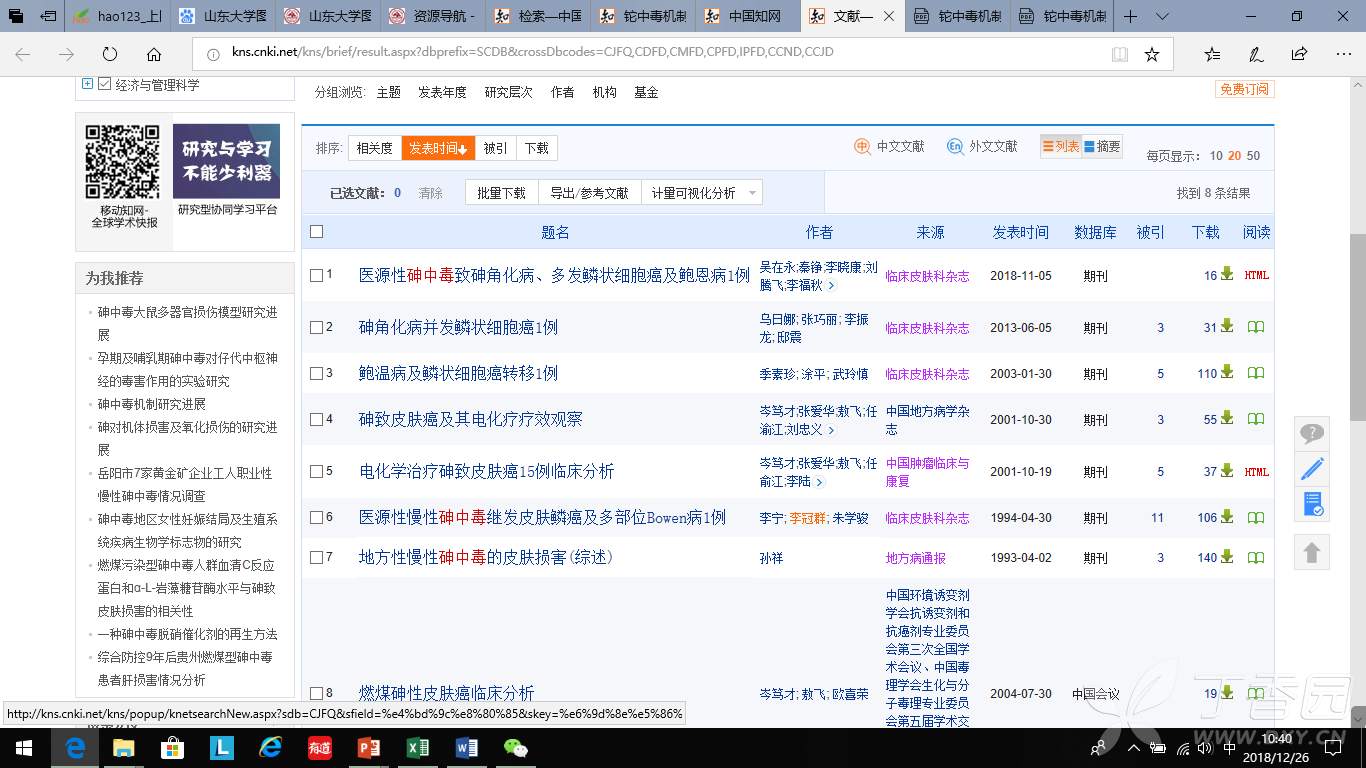Open source link 地方病通报
Screen dimensions: 1366x768
[915, 558]
